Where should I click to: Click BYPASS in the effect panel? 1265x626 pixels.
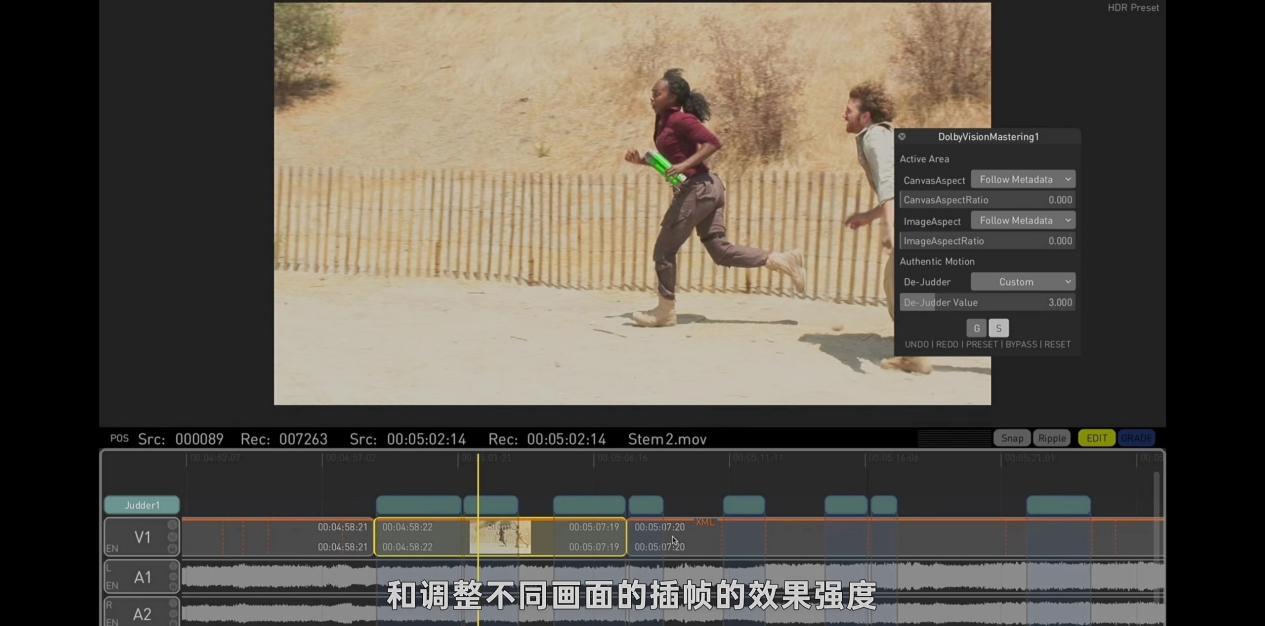pyautogui.click(x=1021, y=345)
